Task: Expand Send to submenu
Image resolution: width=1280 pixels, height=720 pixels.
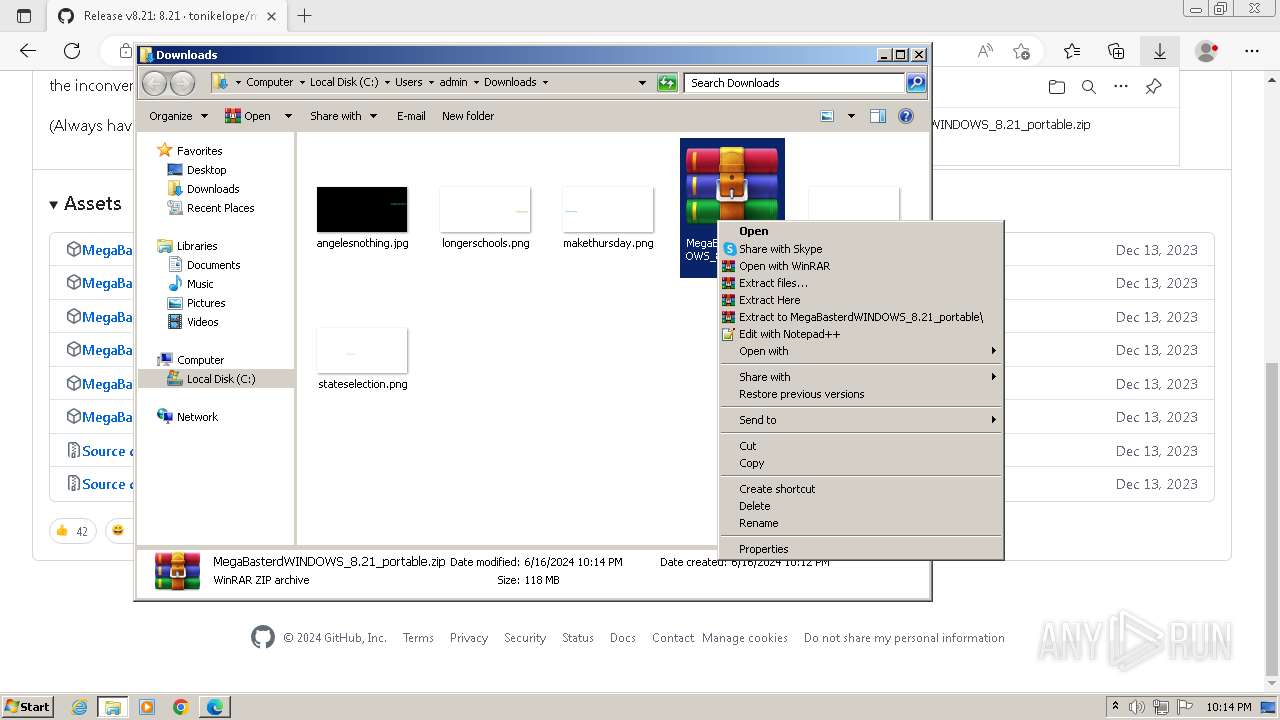Action: point(861,420)
